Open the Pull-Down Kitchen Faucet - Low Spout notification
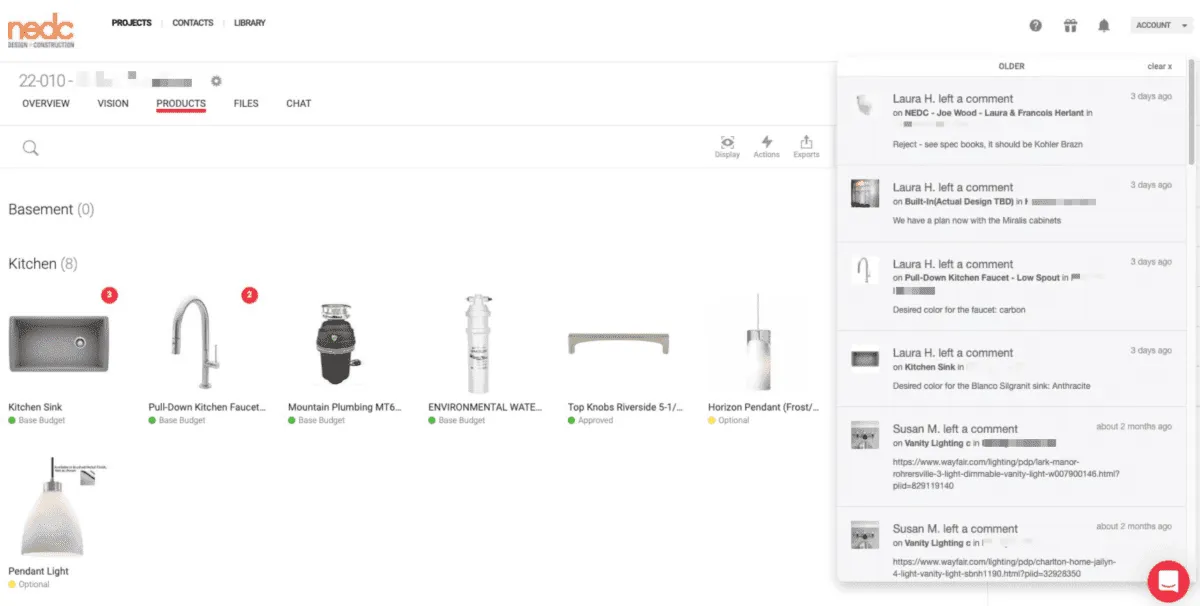The image size is (1200, 606). point(1011,287)
